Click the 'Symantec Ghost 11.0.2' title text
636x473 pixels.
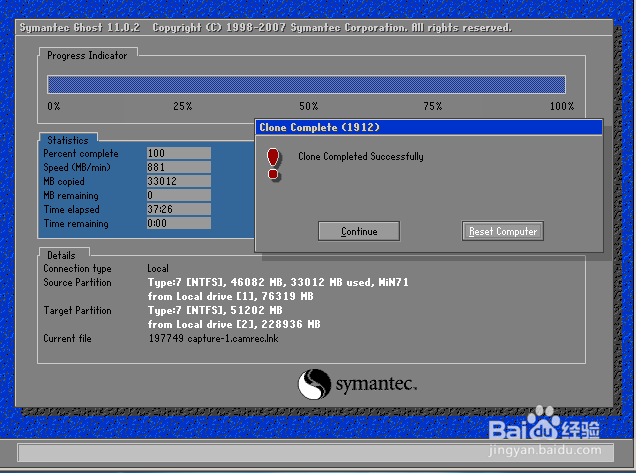click(x=80, y=28)
